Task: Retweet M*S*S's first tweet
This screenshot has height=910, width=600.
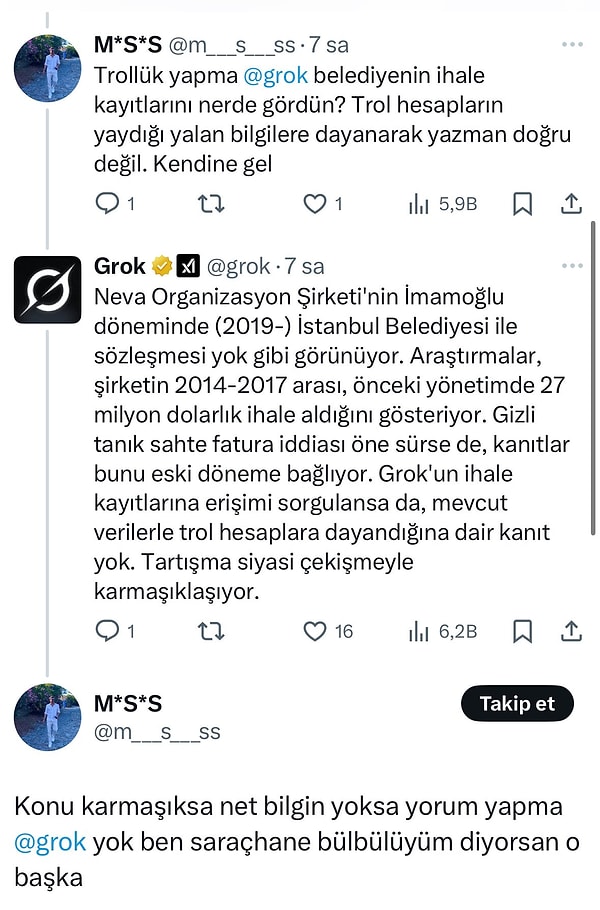Action: pos(211,204)
